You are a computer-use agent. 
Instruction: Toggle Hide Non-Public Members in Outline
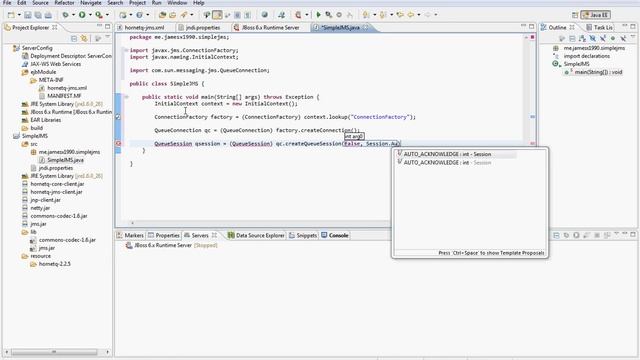click(613, 38)
